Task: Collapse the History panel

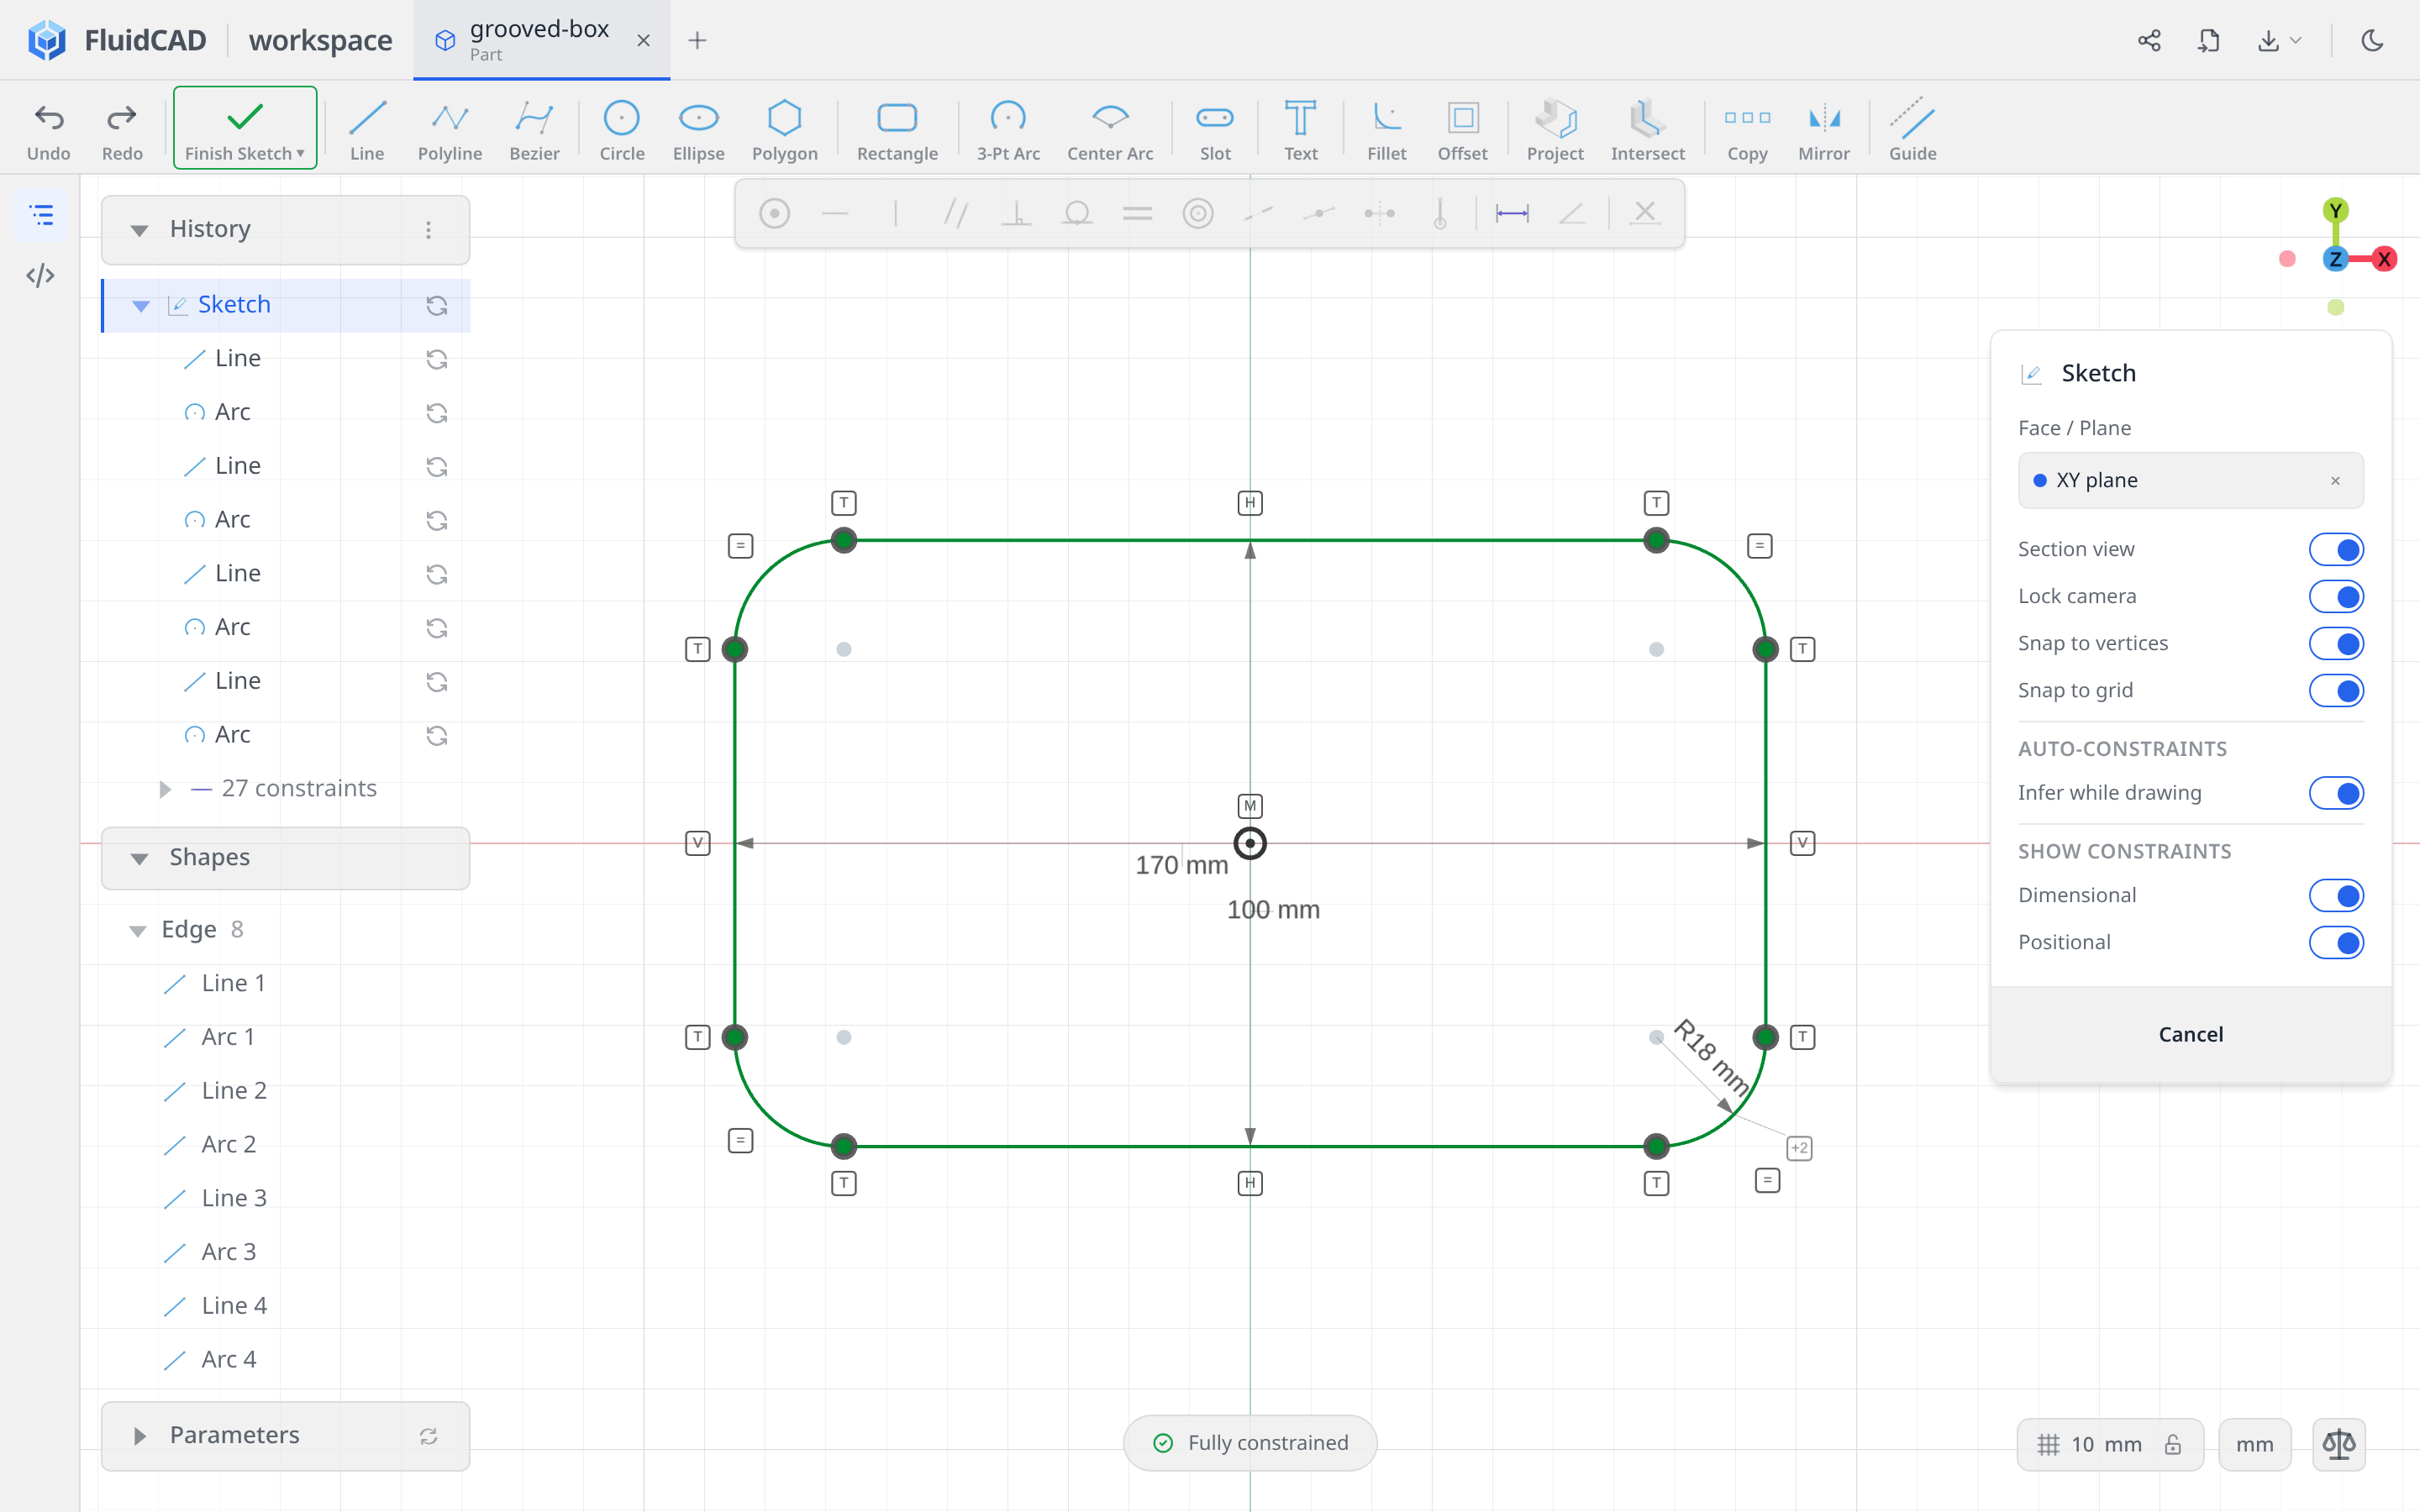Action: (x=139, y=230)
